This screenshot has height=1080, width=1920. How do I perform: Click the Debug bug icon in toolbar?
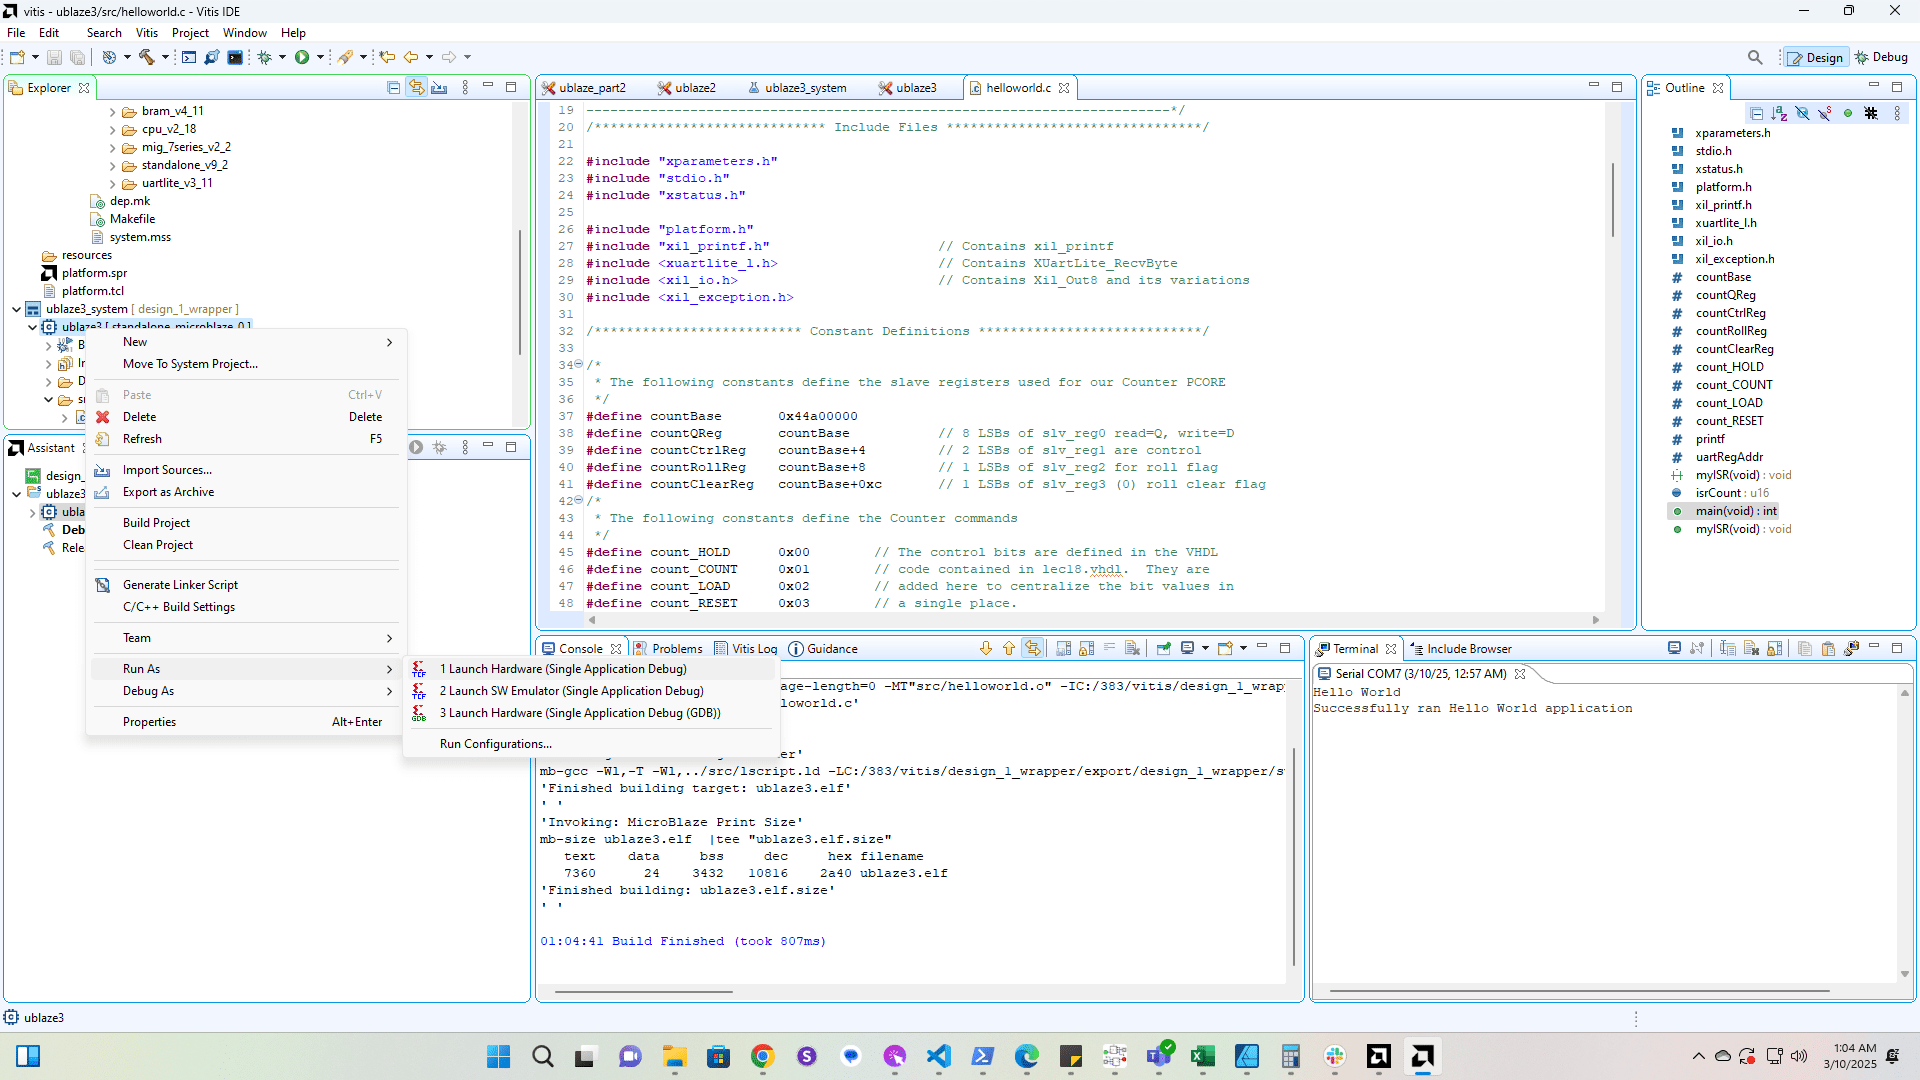264,57
